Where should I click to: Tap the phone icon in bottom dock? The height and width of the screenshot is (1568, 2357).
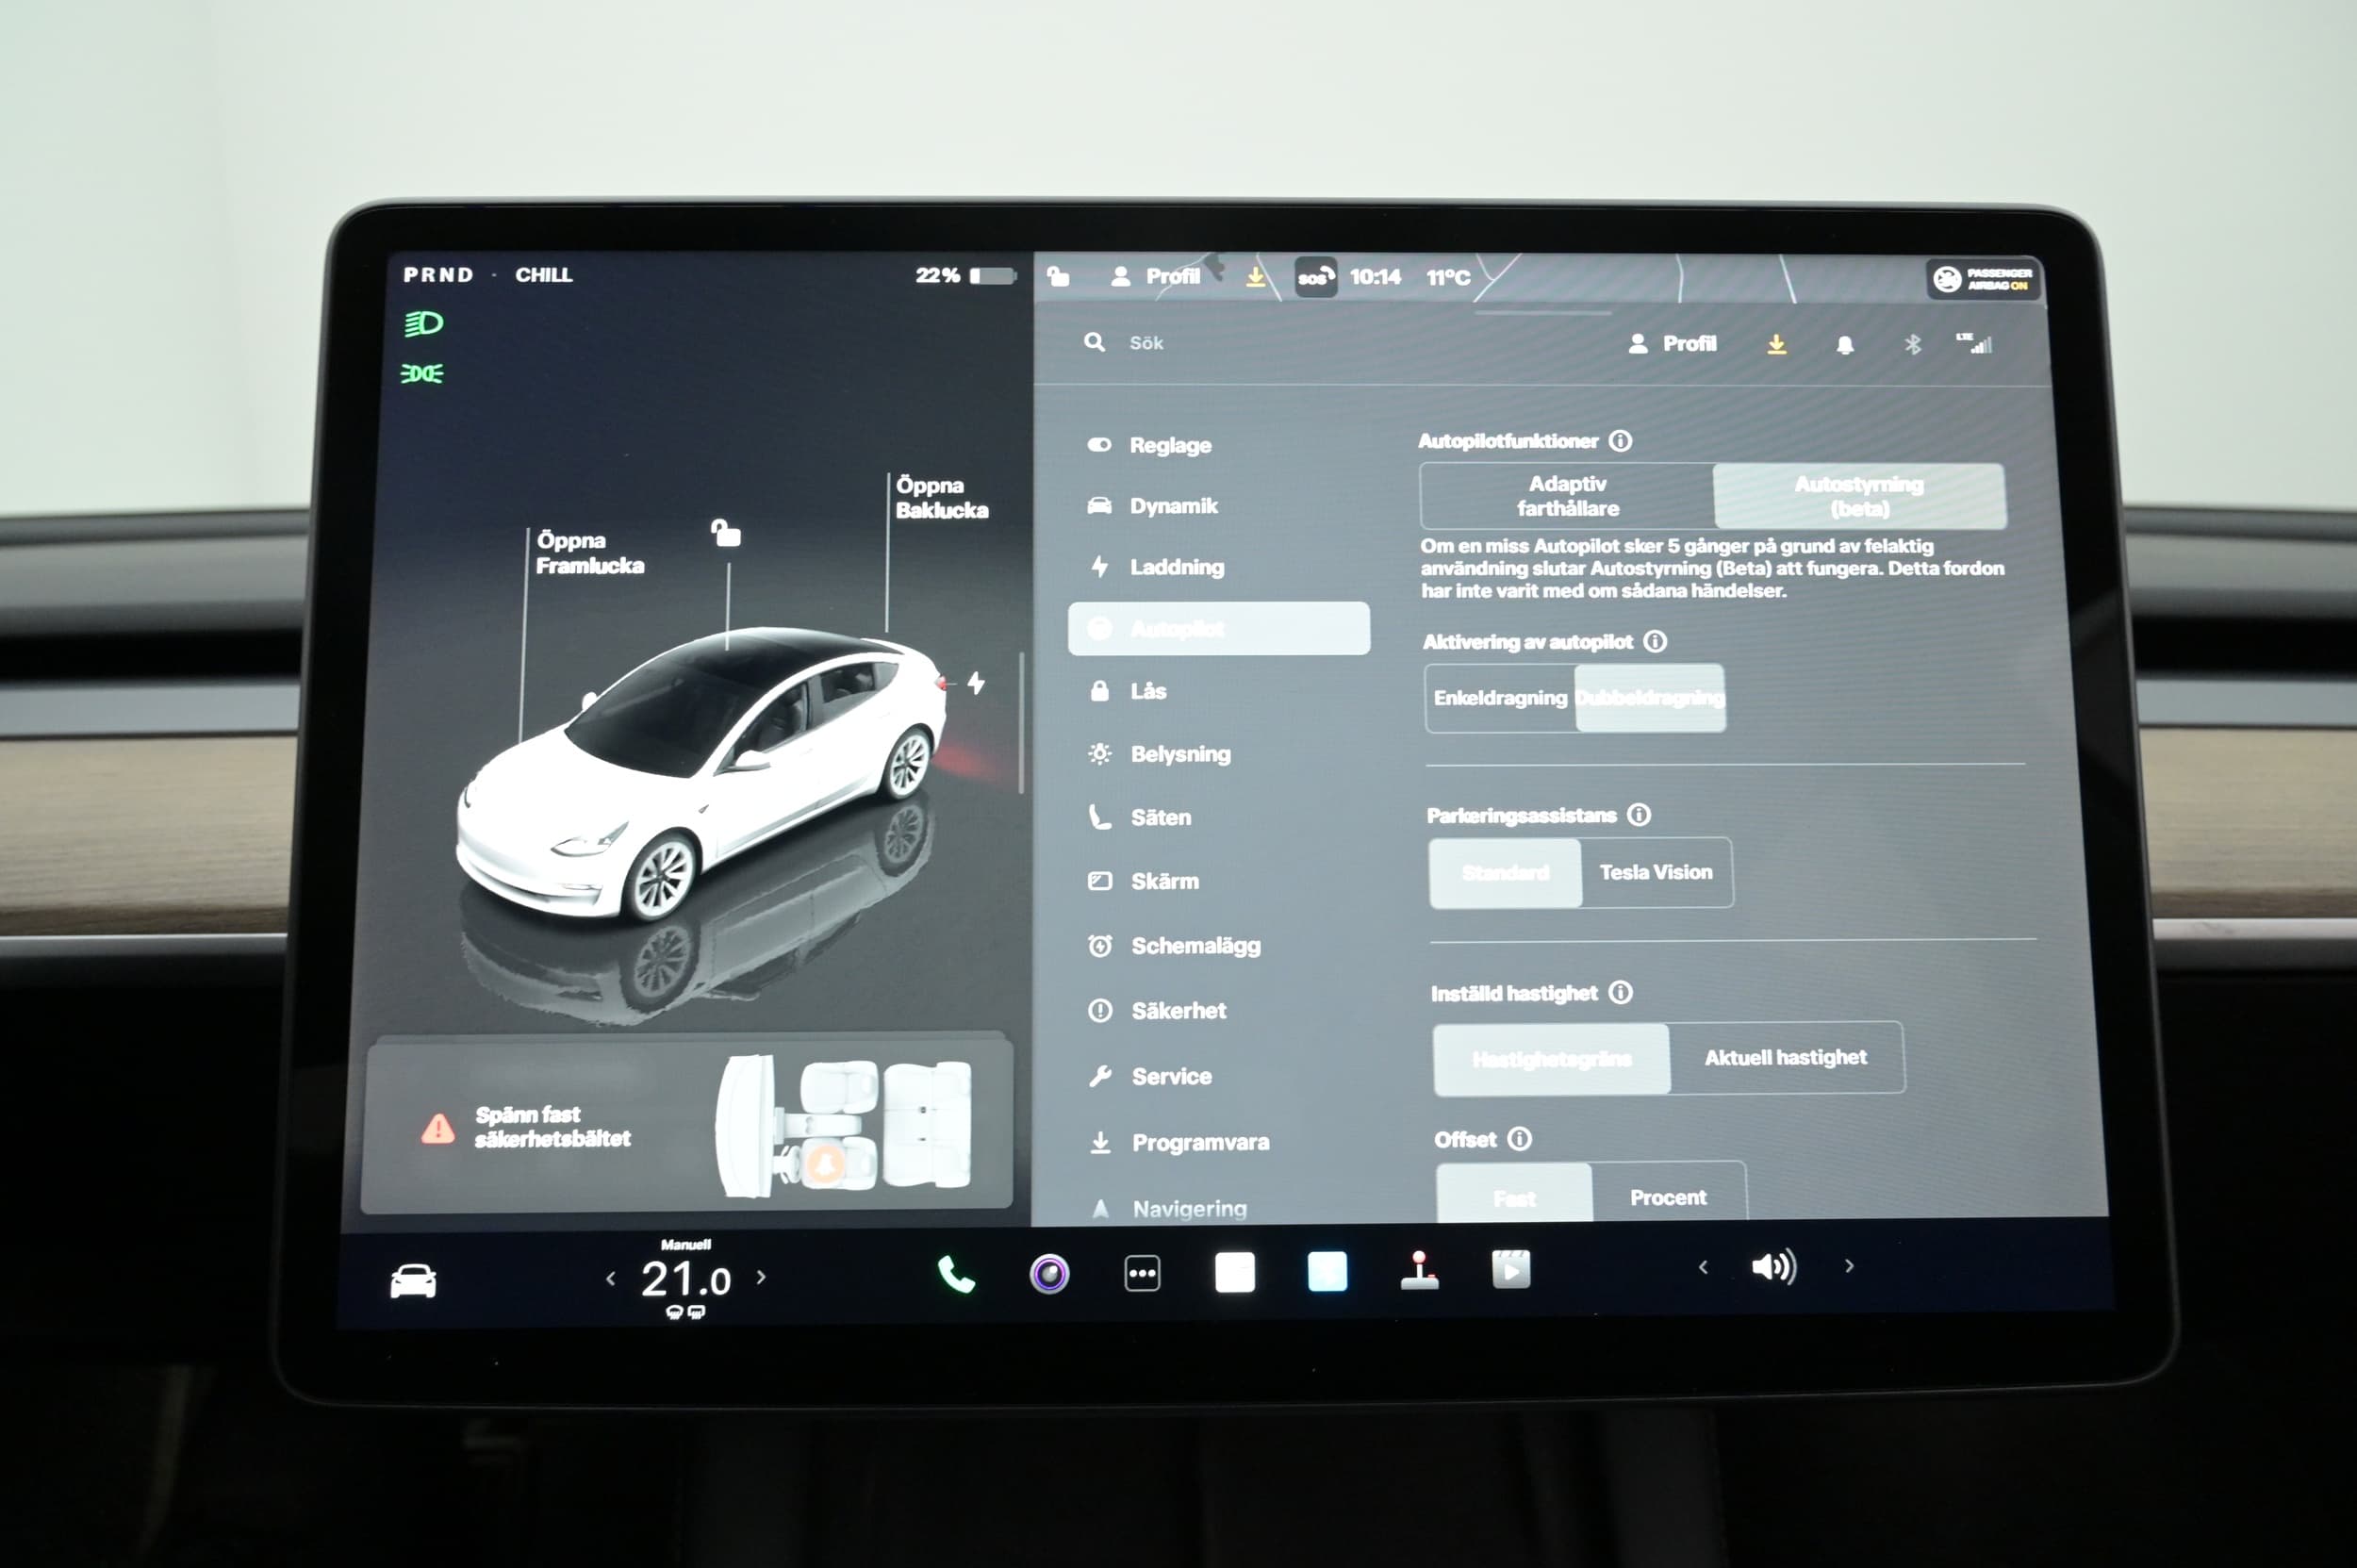(955, 1274)
